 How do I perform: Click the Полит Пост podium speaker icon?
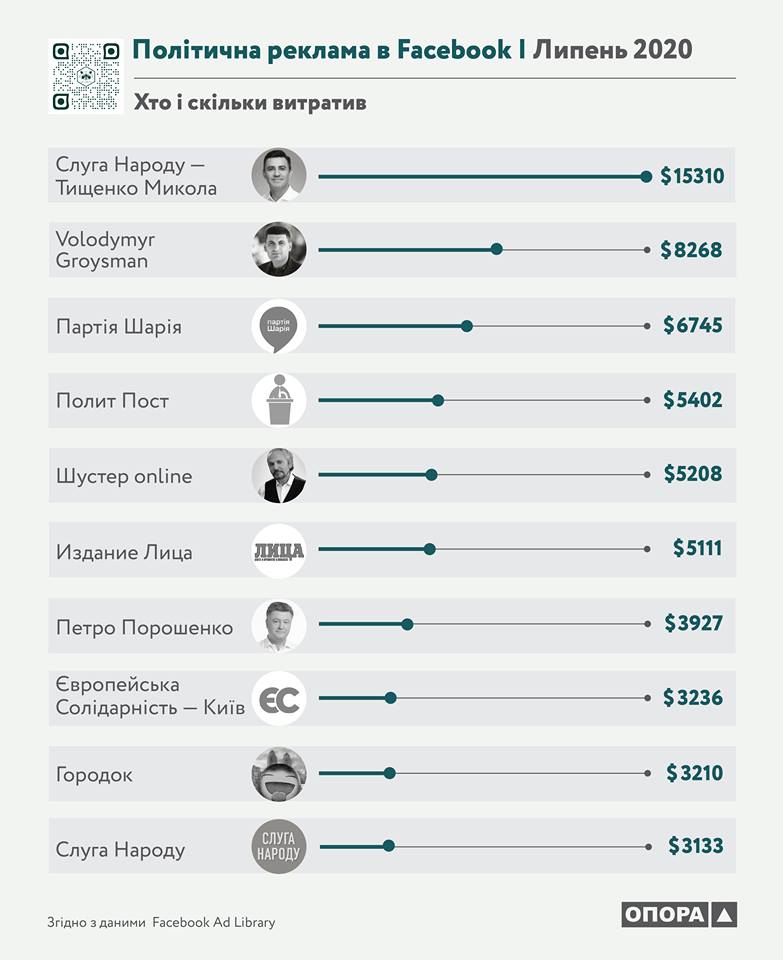pyautogui.click(x=278, y=400)
